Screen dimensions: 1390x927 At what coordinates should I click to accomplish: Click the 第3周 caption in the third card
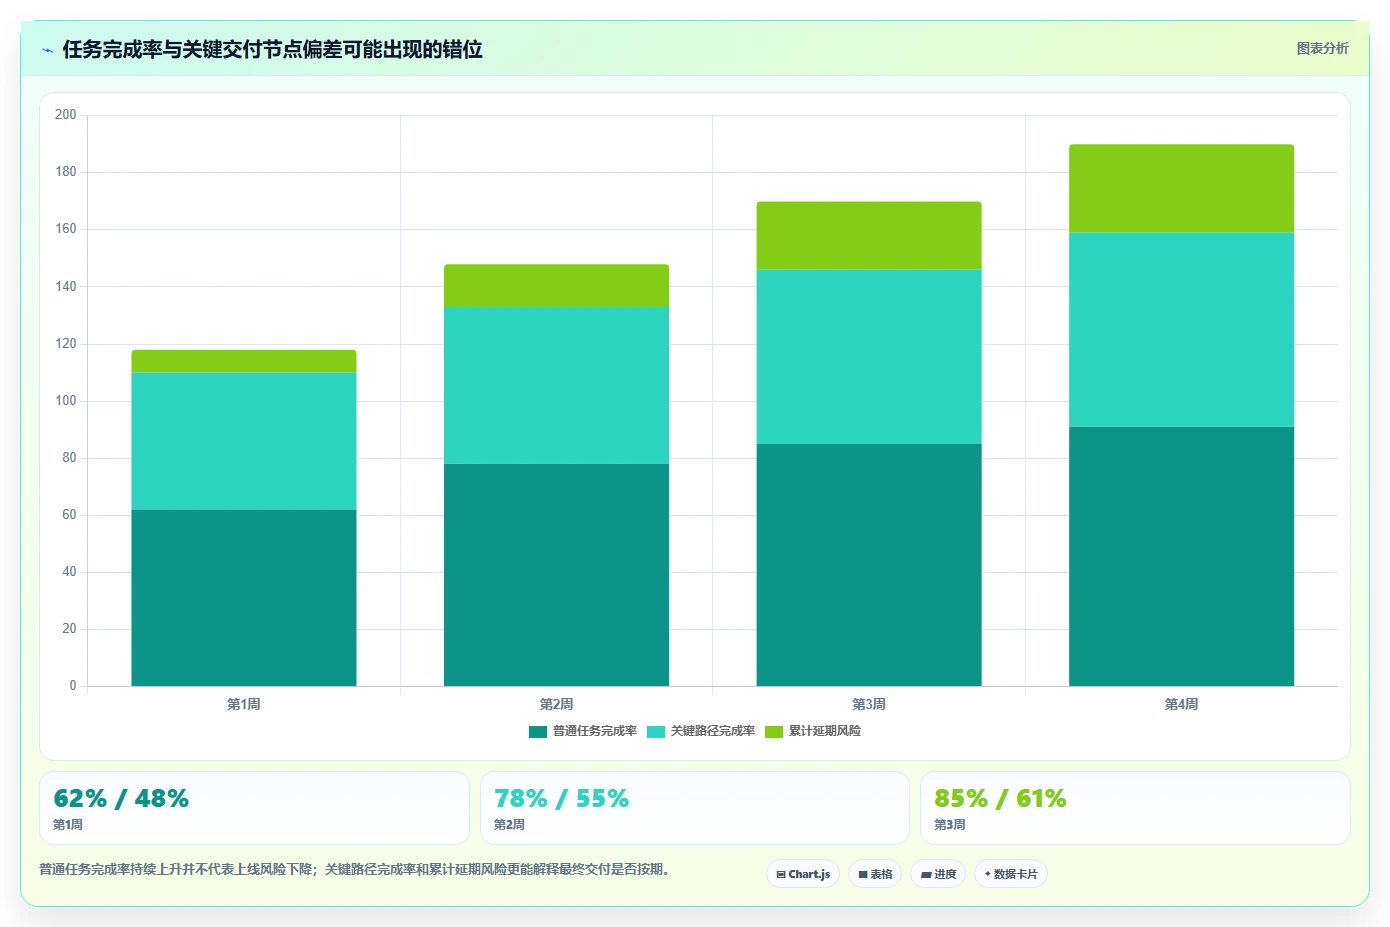click(950, 825)
